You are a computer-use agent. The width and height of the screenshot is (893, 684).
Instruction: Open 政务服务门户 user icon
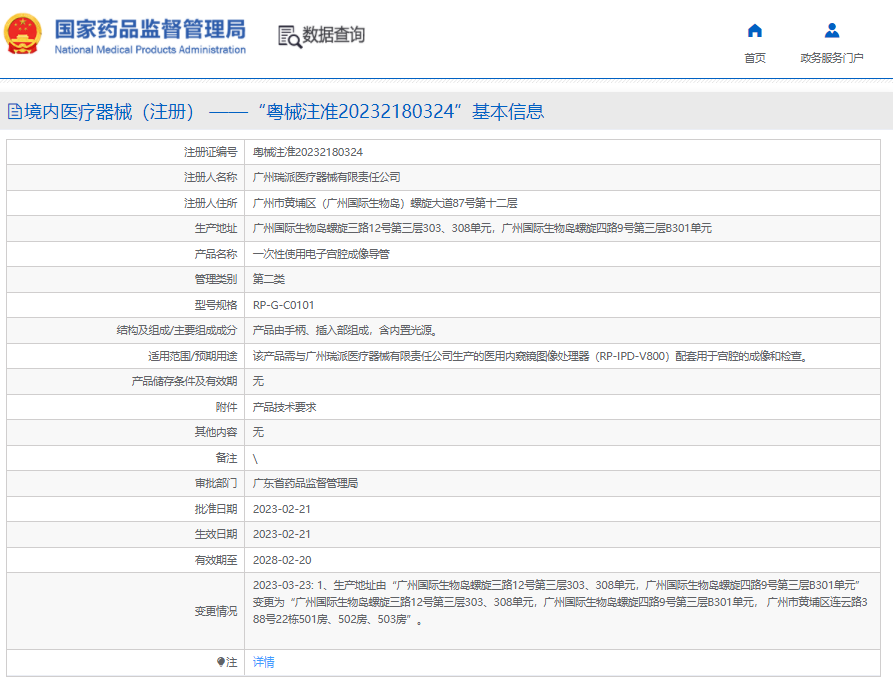coord(831,30)
